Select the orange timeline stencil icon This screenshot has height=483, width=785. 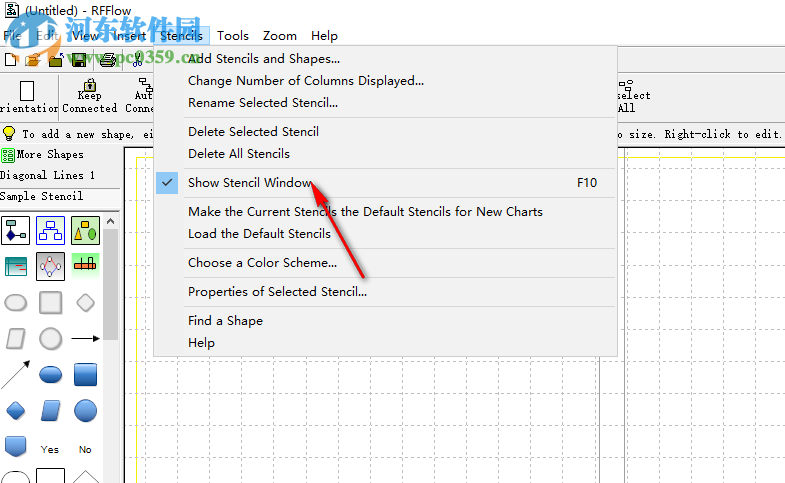[85, 264]
